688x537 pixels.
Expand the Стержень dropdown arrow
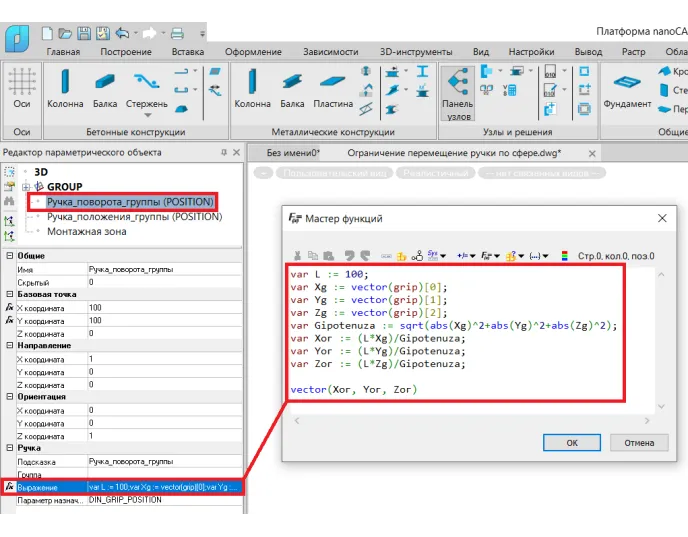click(x=148, y=115)
